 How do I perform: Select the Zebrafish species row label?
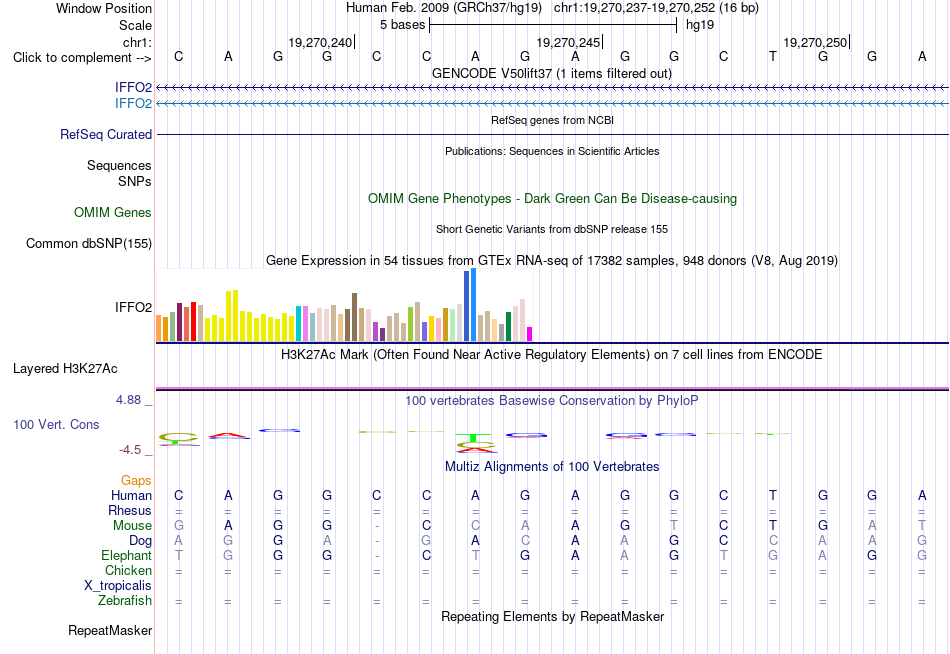(125, 600)
